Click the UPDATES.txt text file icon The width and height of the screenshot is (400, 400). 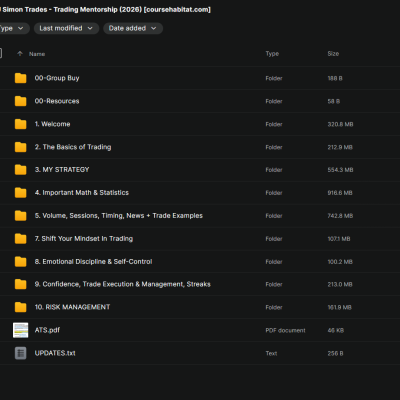(20, 353)
